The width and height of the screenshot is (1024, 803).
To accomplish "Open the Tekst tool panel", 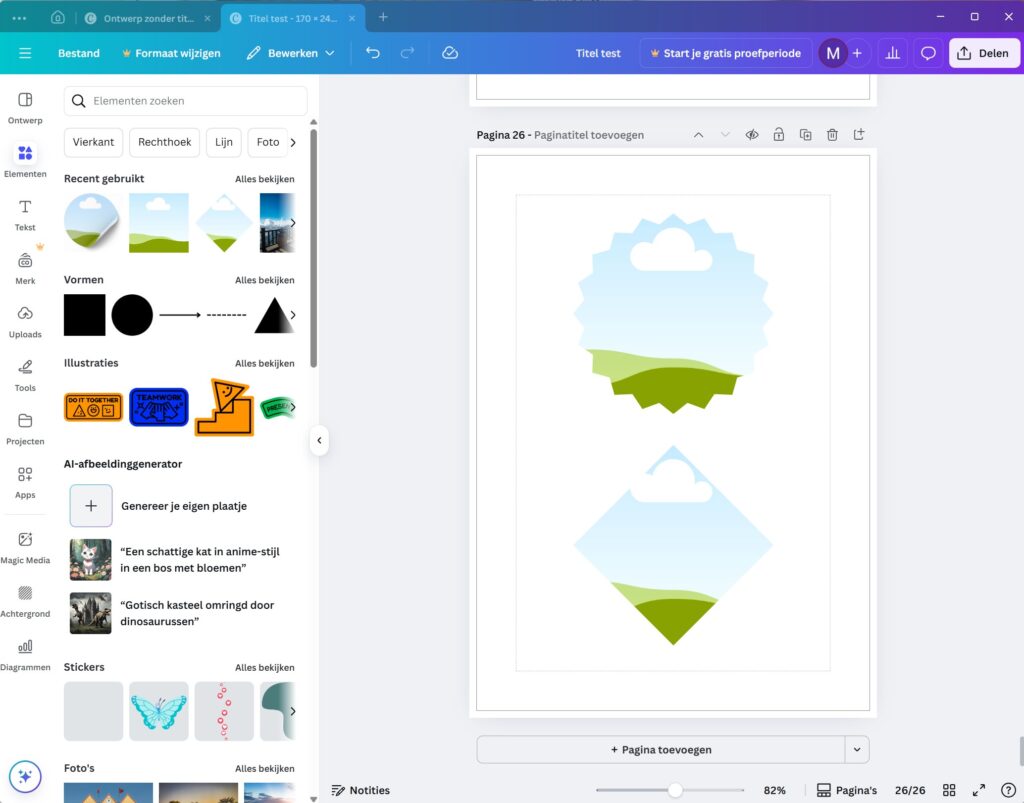I will (x=25, y=213).
